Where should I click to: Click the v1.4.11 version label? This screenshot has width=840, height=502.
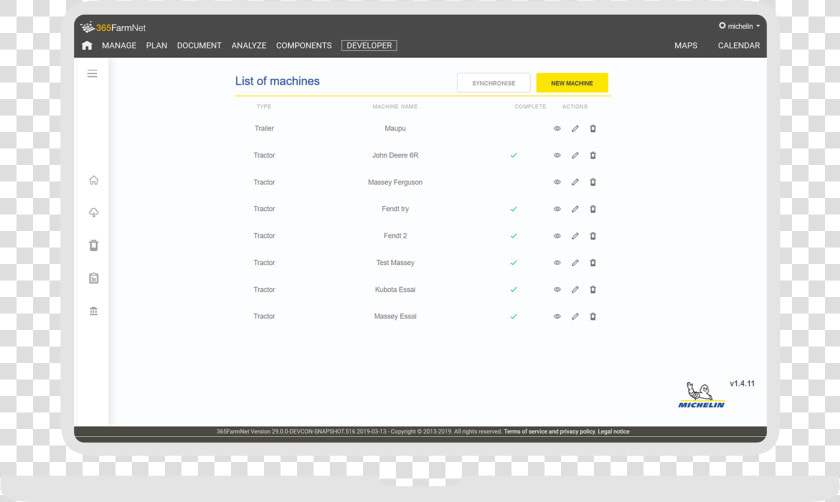tap(742, 384)
